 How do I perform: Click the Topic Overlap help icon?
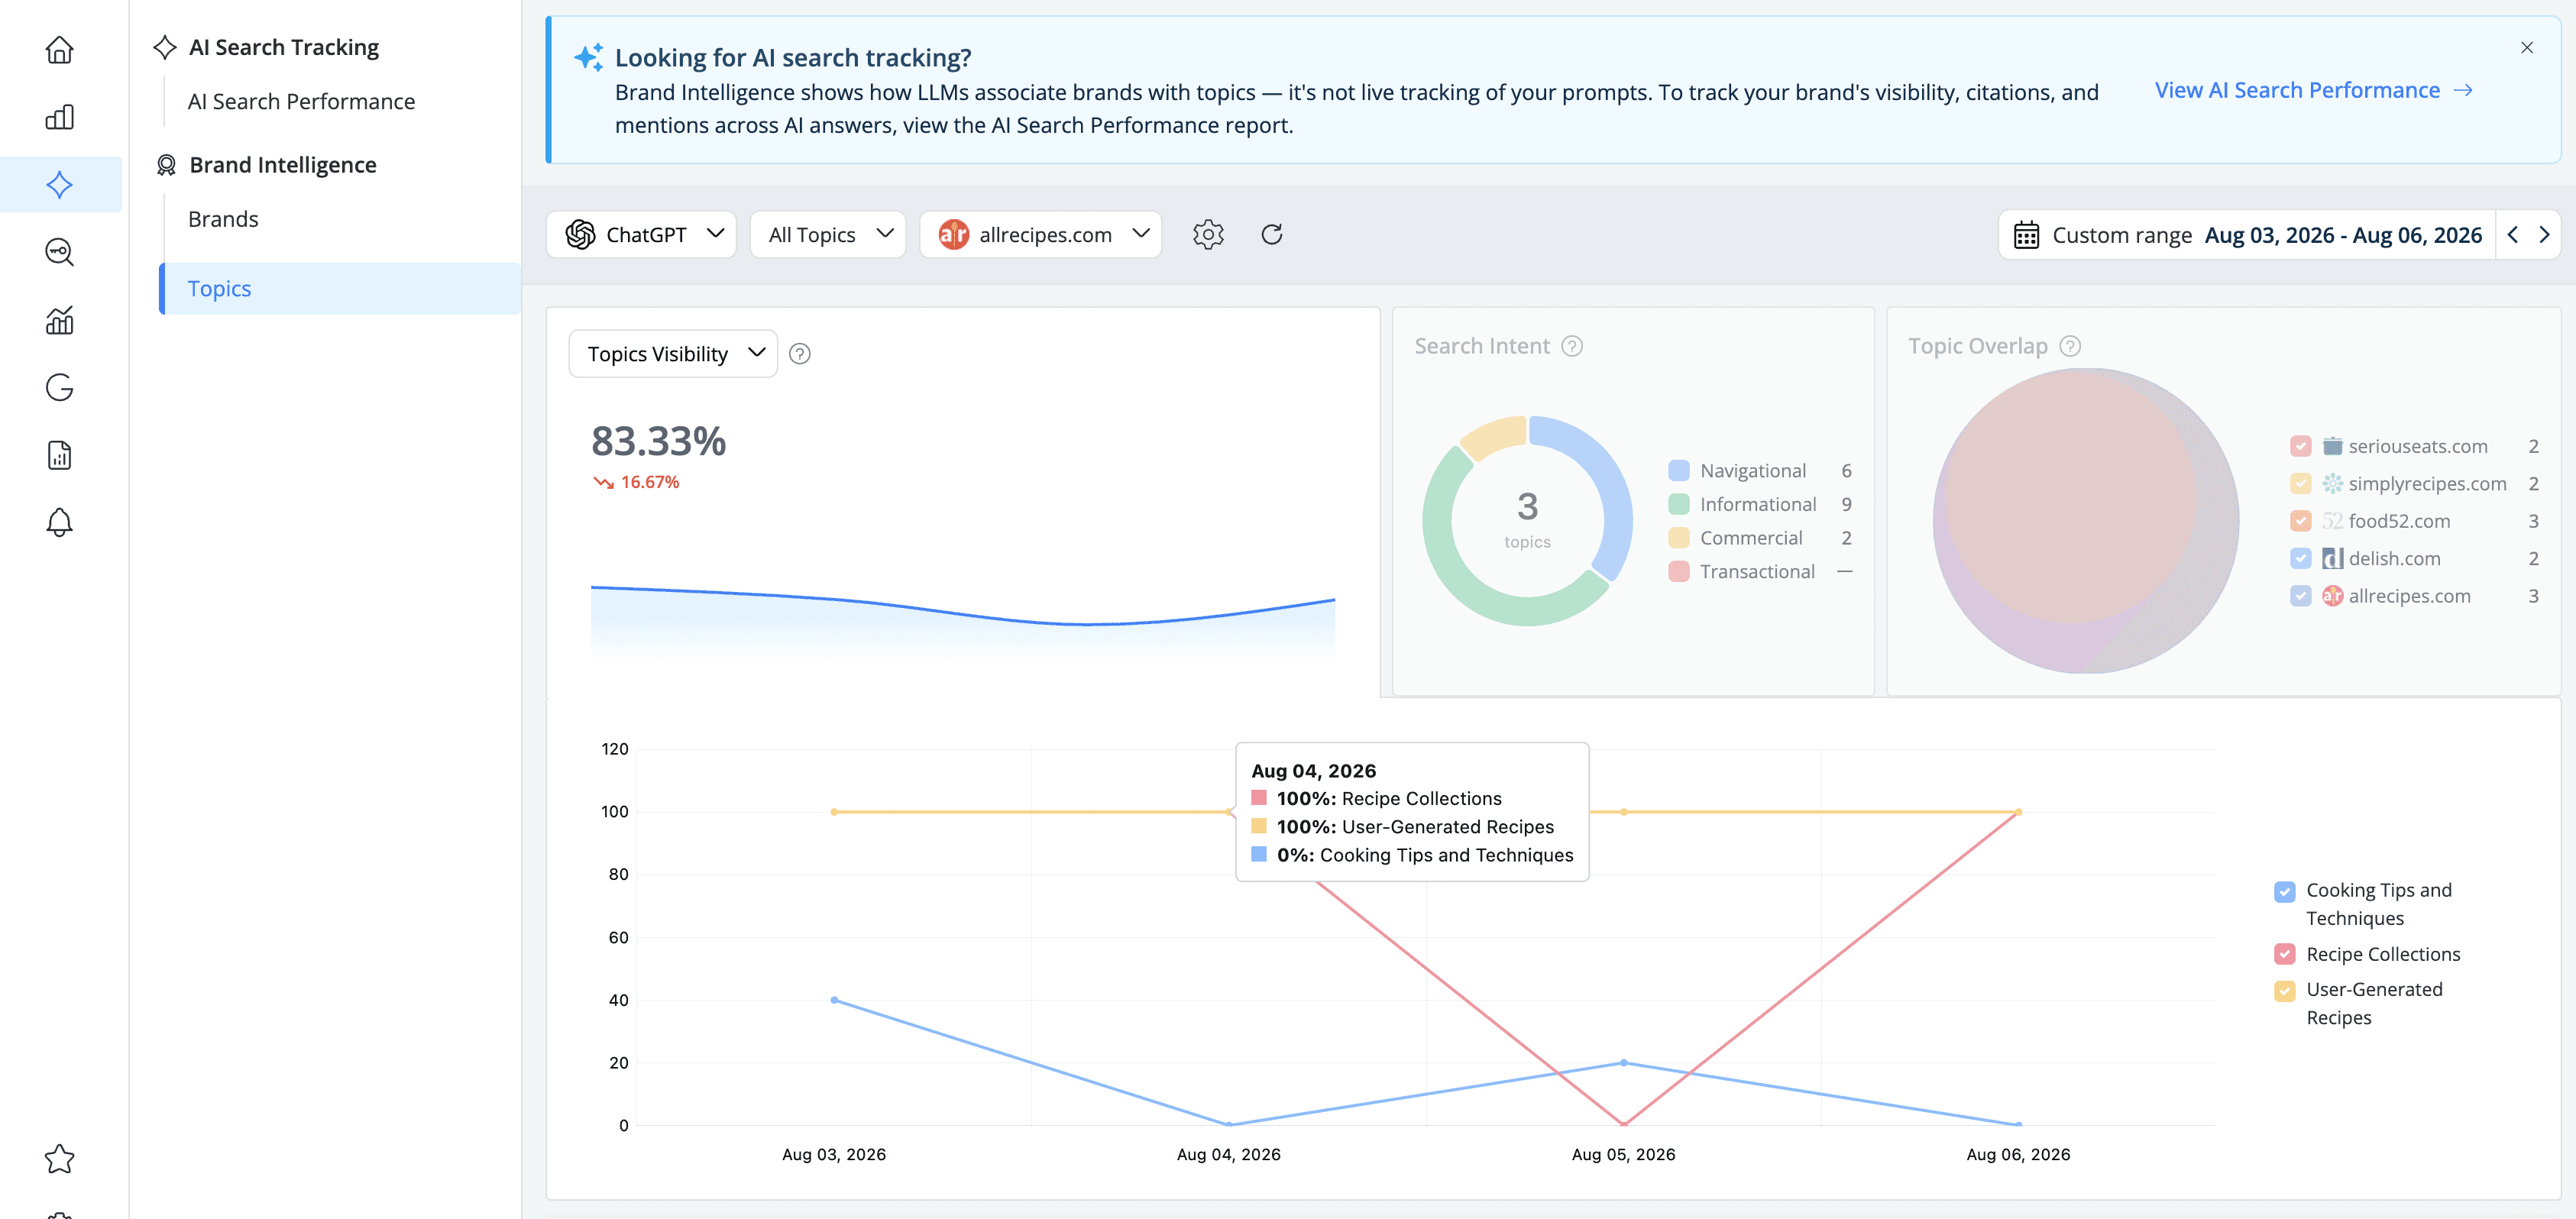click(2071, 346)
